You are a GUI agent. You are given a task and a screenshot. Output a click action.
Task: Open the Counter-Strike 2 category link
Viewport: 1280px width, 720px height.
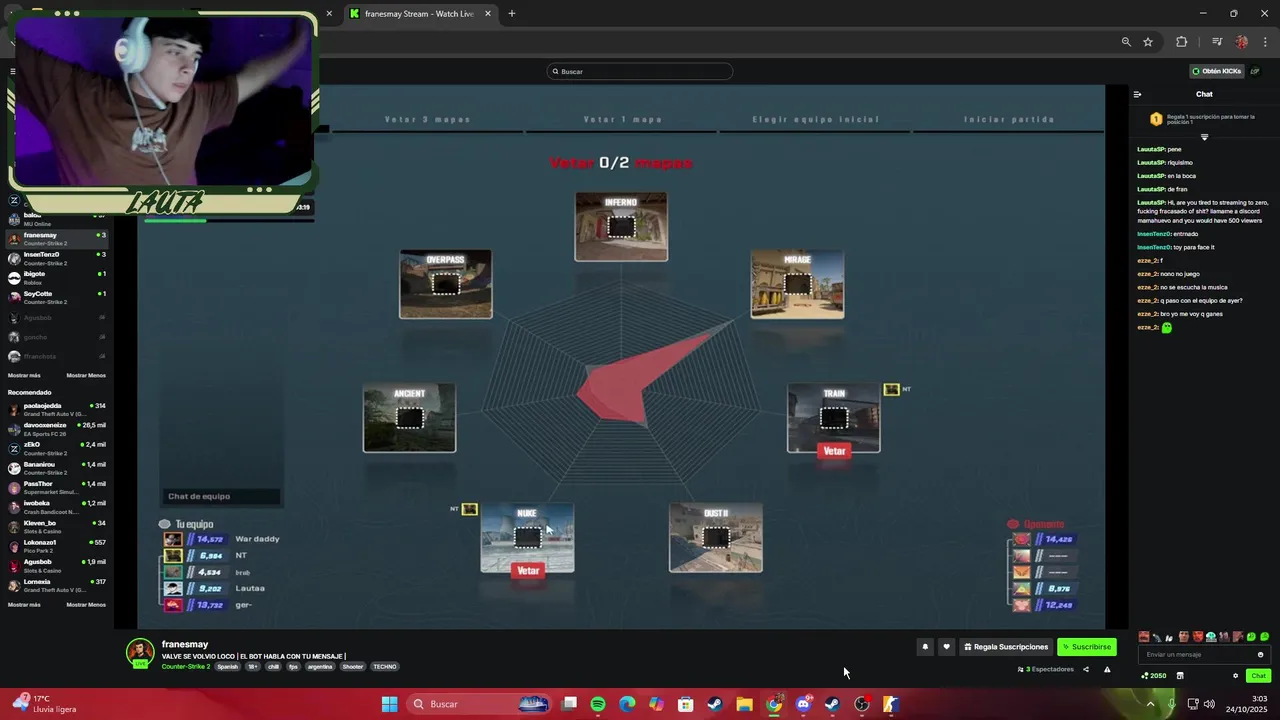point(186,667)
